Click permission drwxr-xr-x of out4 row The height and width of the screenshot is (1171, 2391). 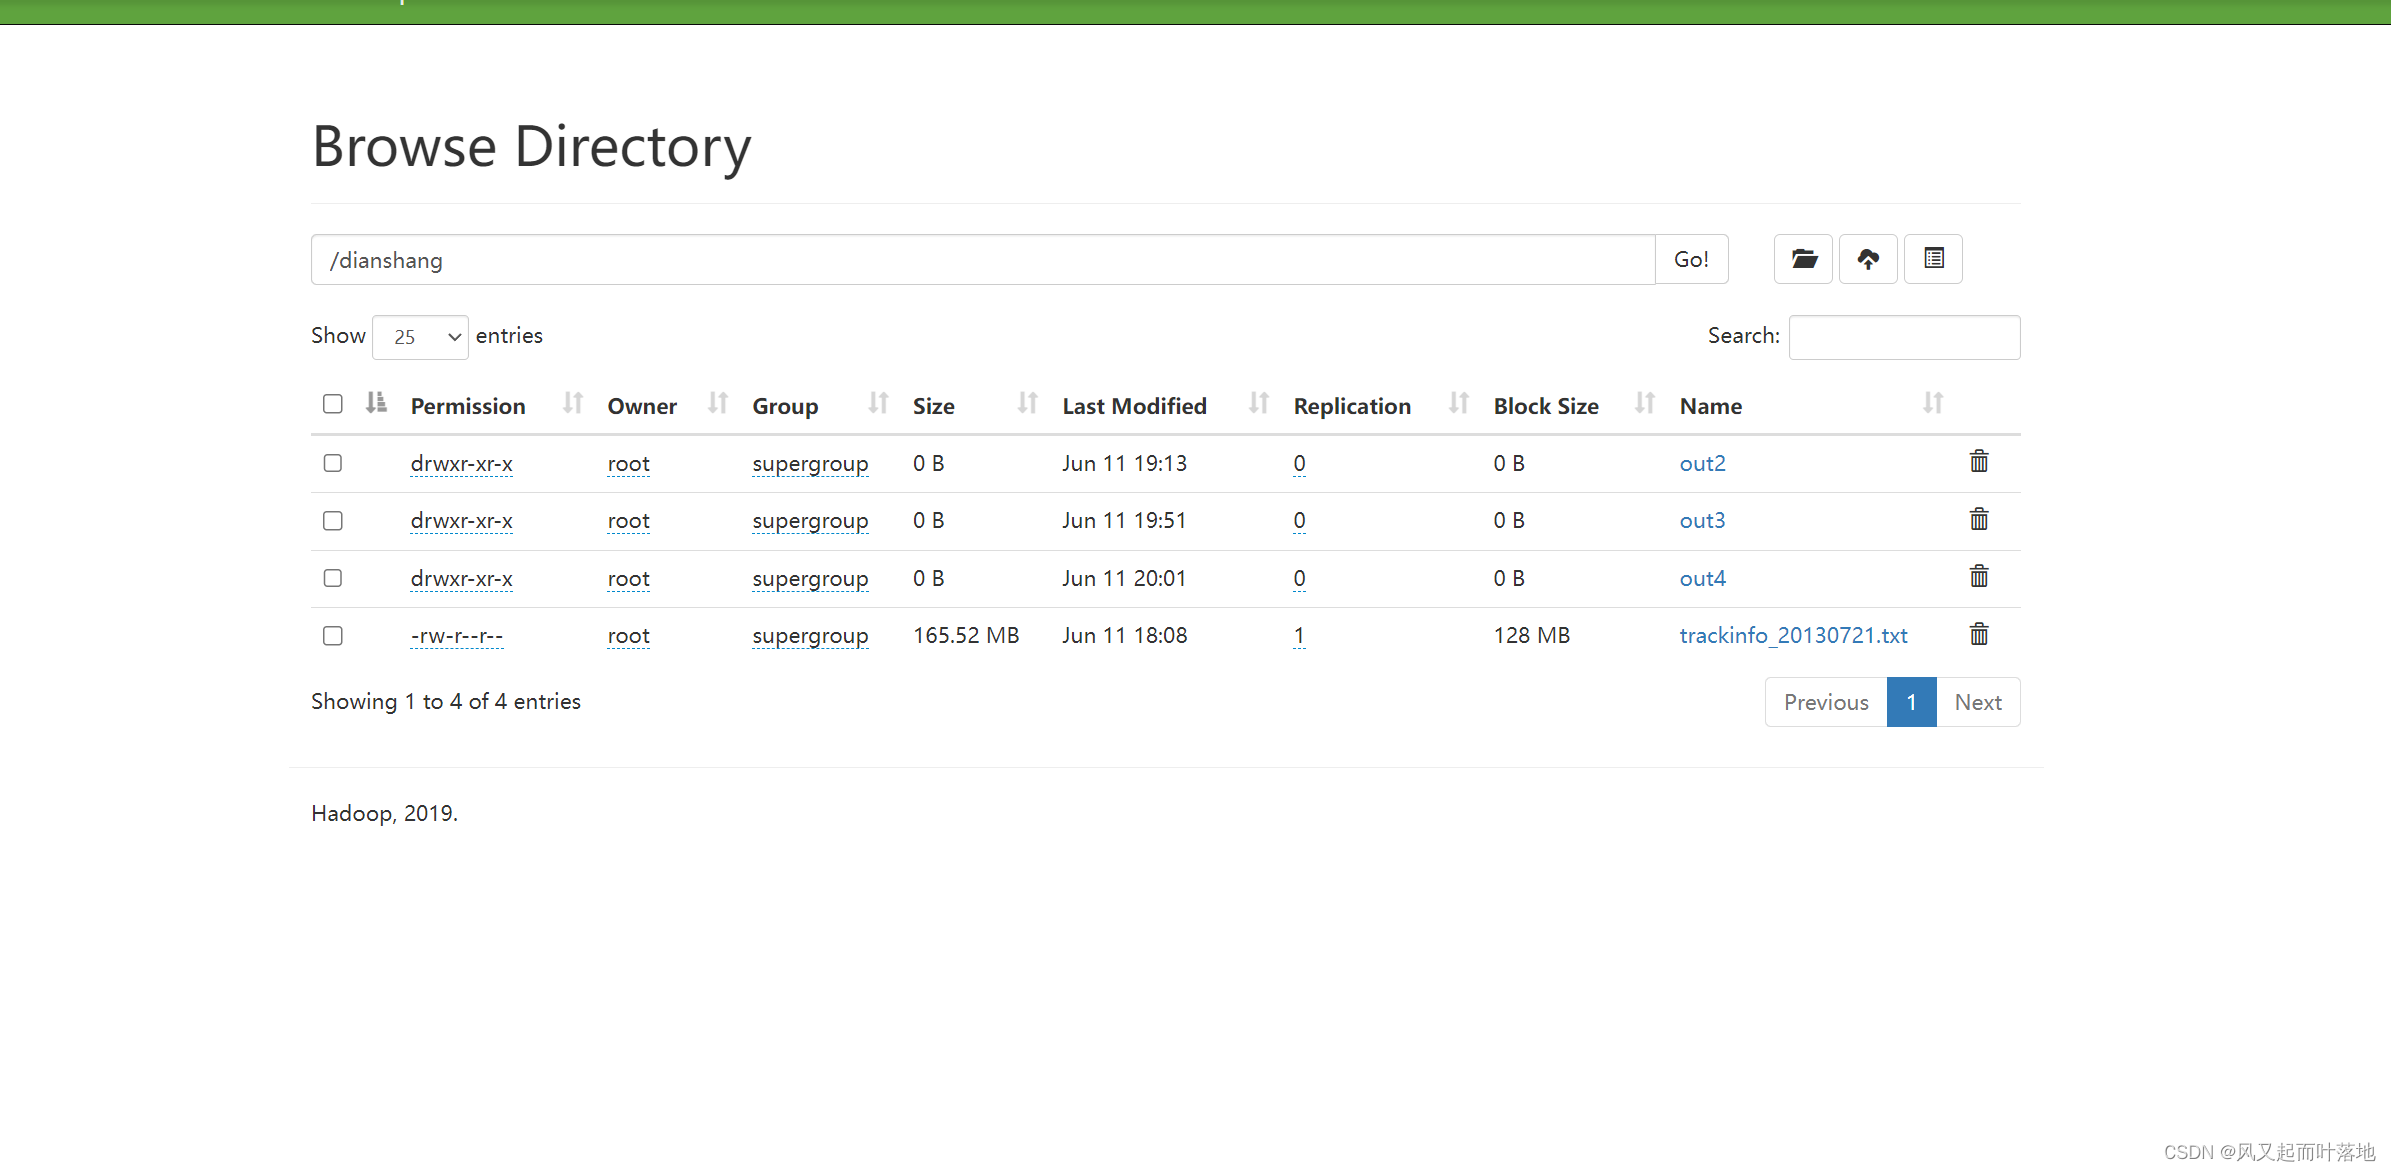461,578
